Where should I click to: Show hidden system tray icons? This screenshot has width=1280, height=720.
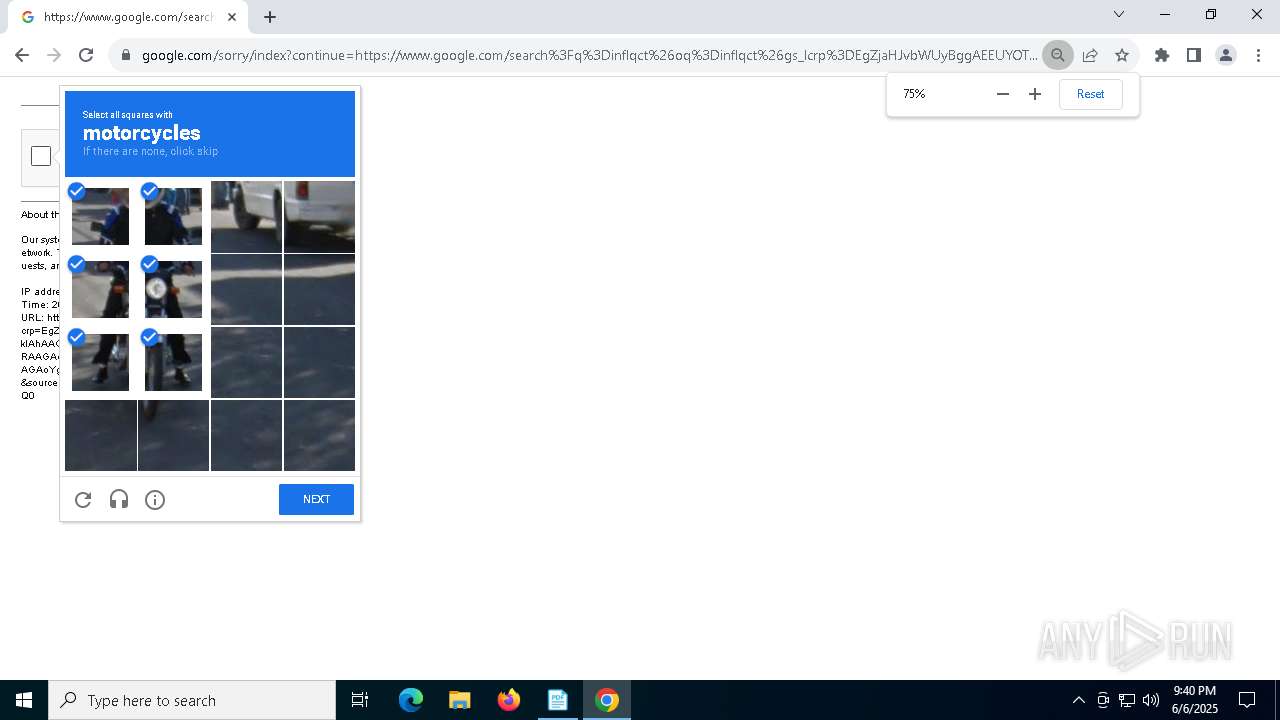click(1078, 700)
